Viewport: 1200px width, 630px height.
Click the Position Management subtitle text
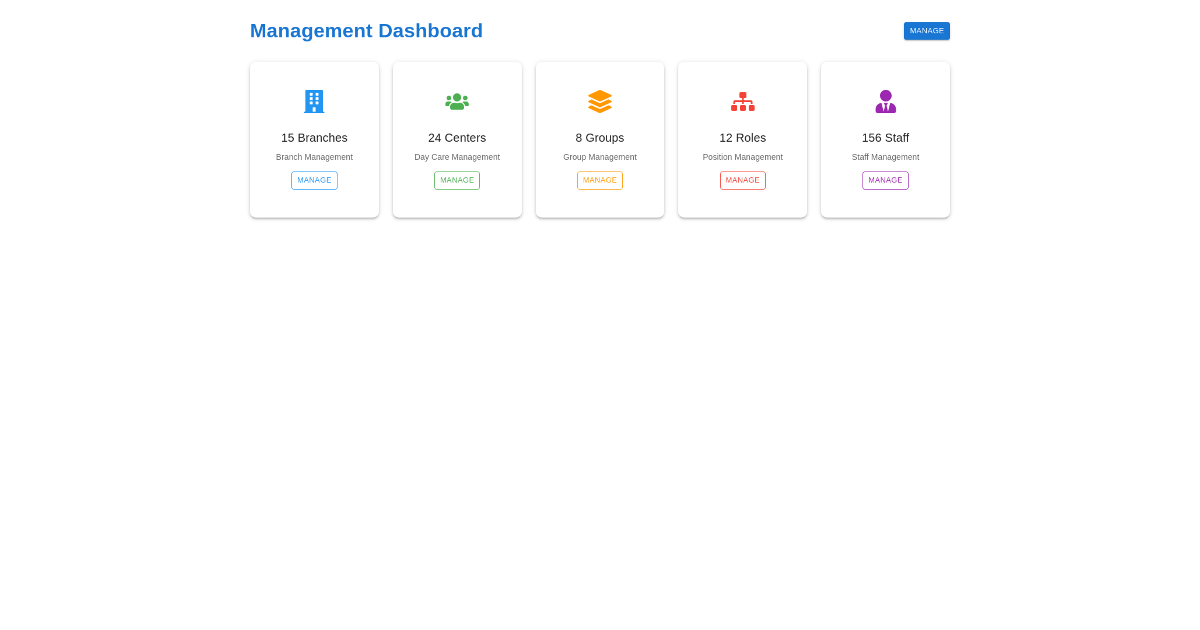pos(742,157)
